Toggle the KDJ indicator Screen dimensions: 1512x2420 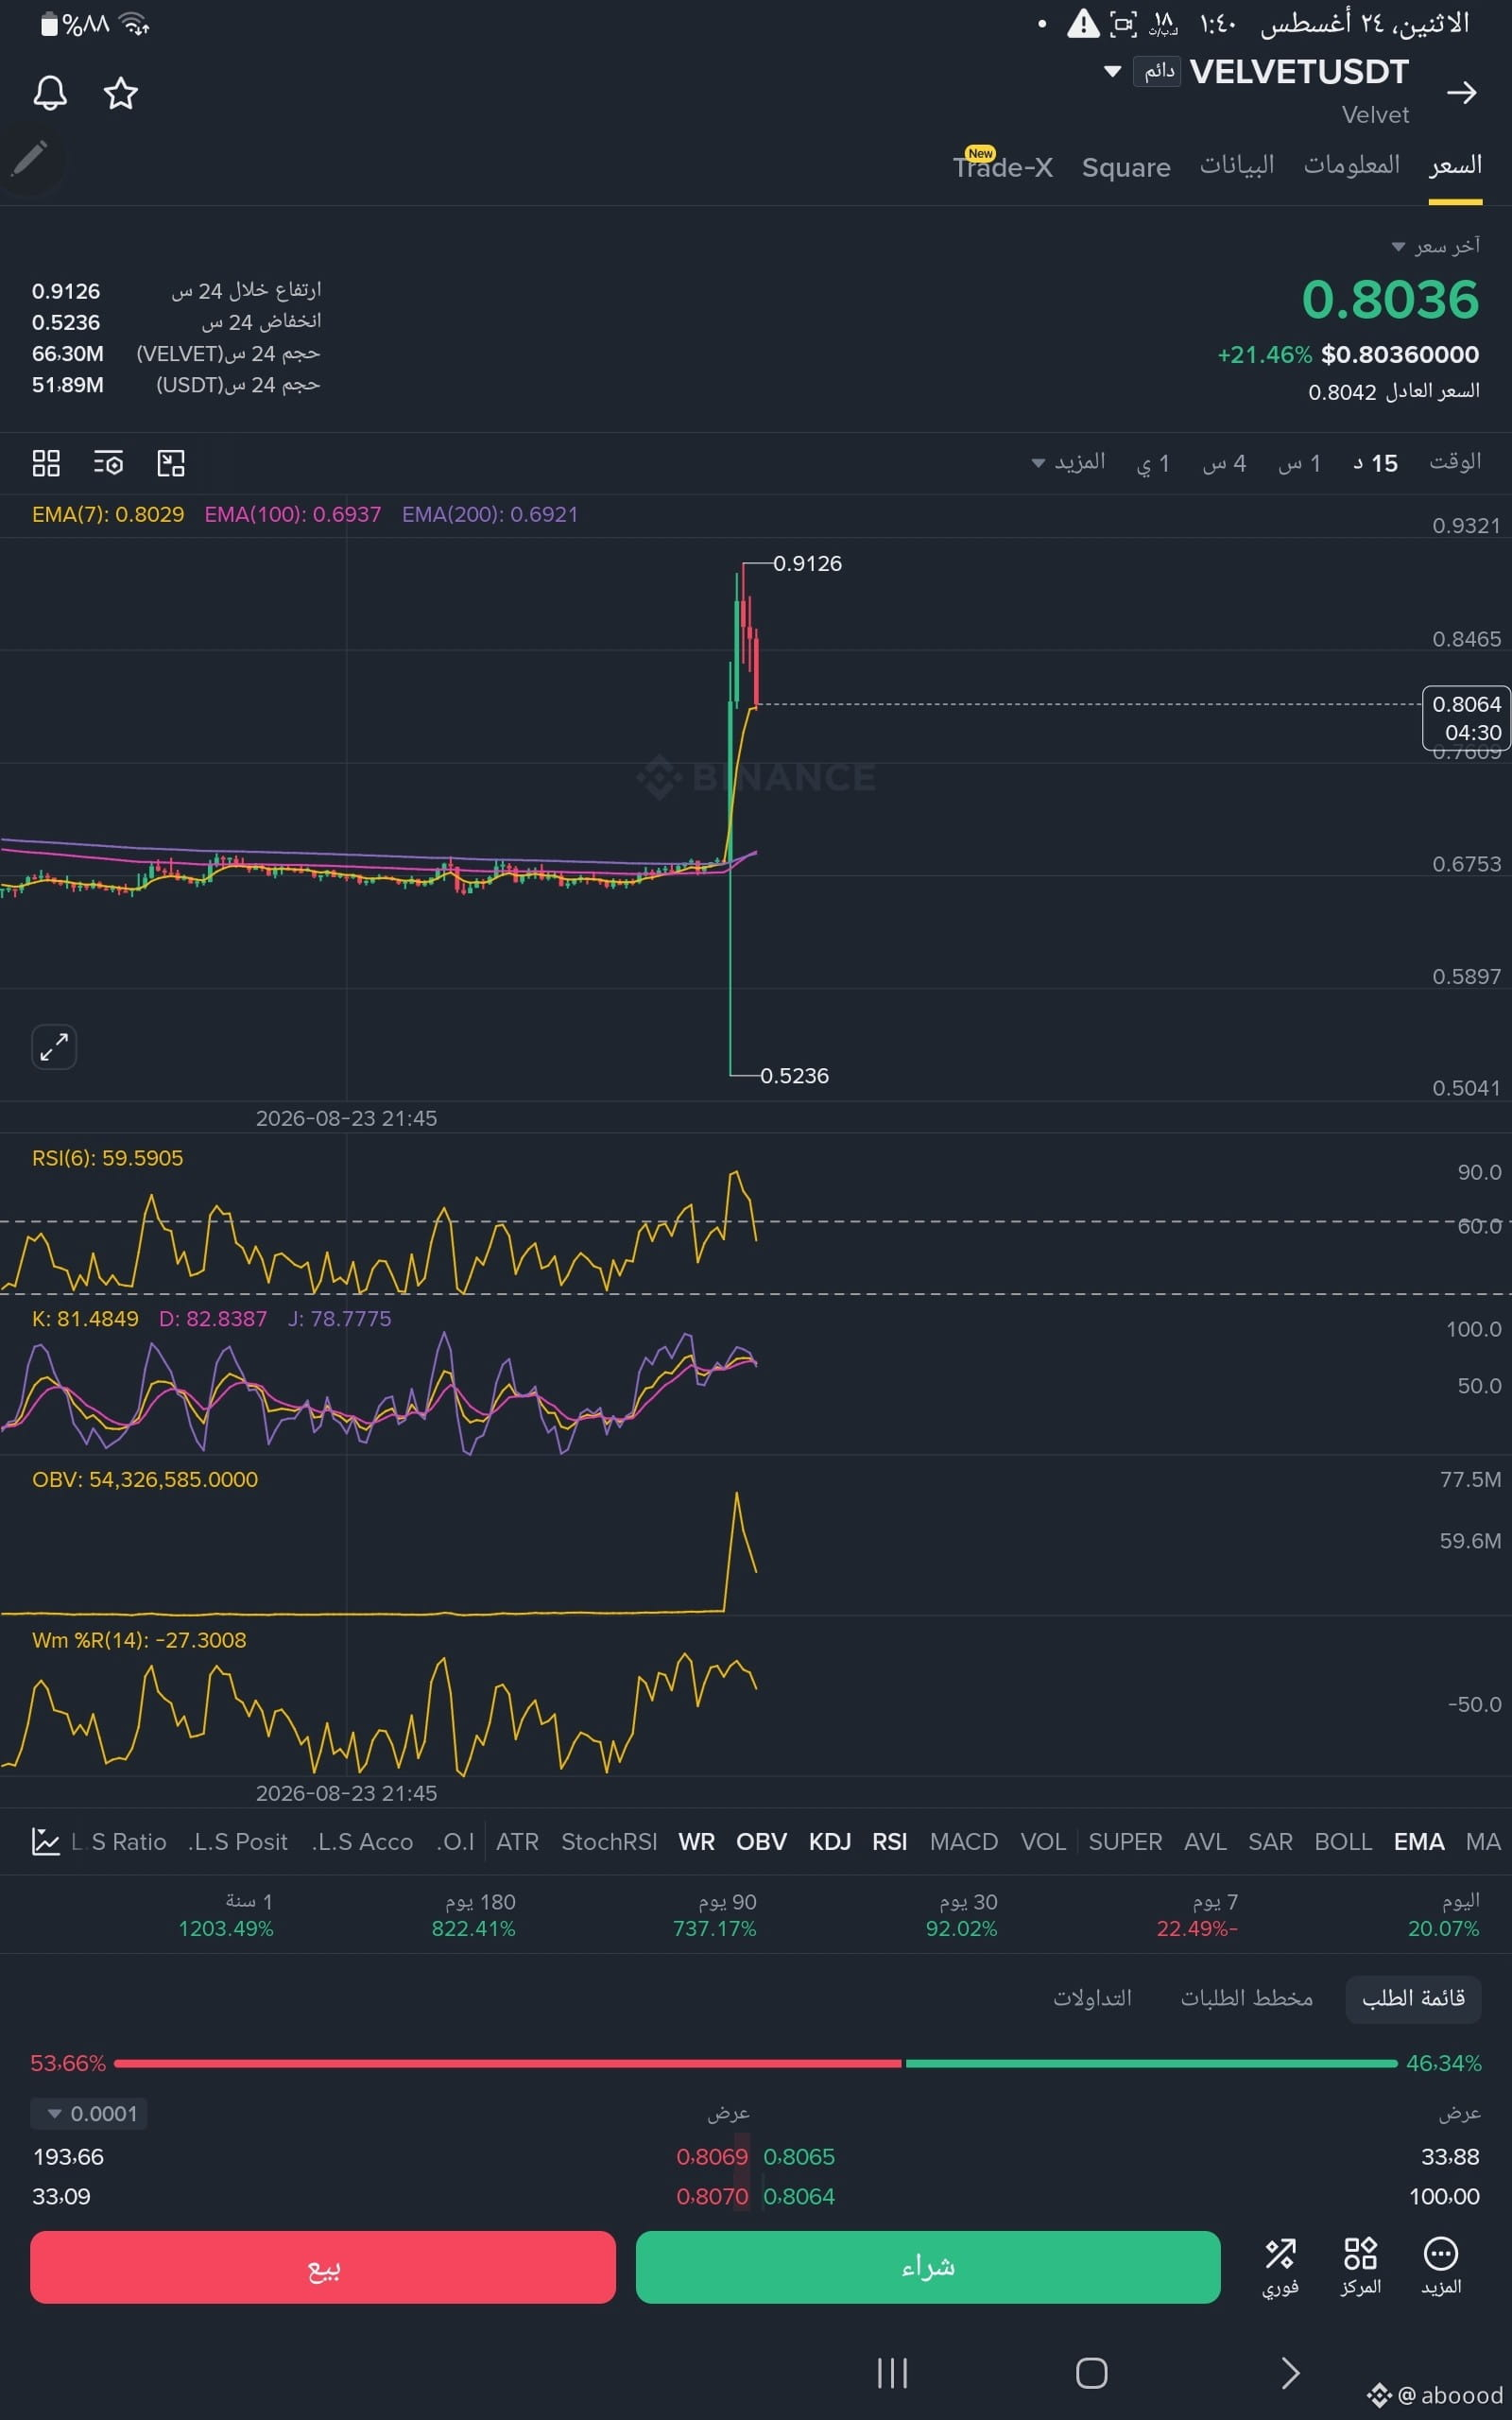click(829, 1841)
